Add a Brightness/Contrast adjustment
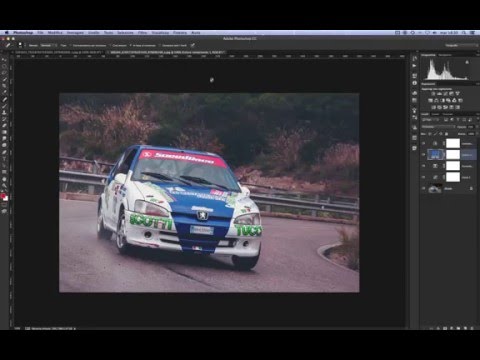Image resolution: width=480 pixels, height=360 pixels. [x=433, y=94]
